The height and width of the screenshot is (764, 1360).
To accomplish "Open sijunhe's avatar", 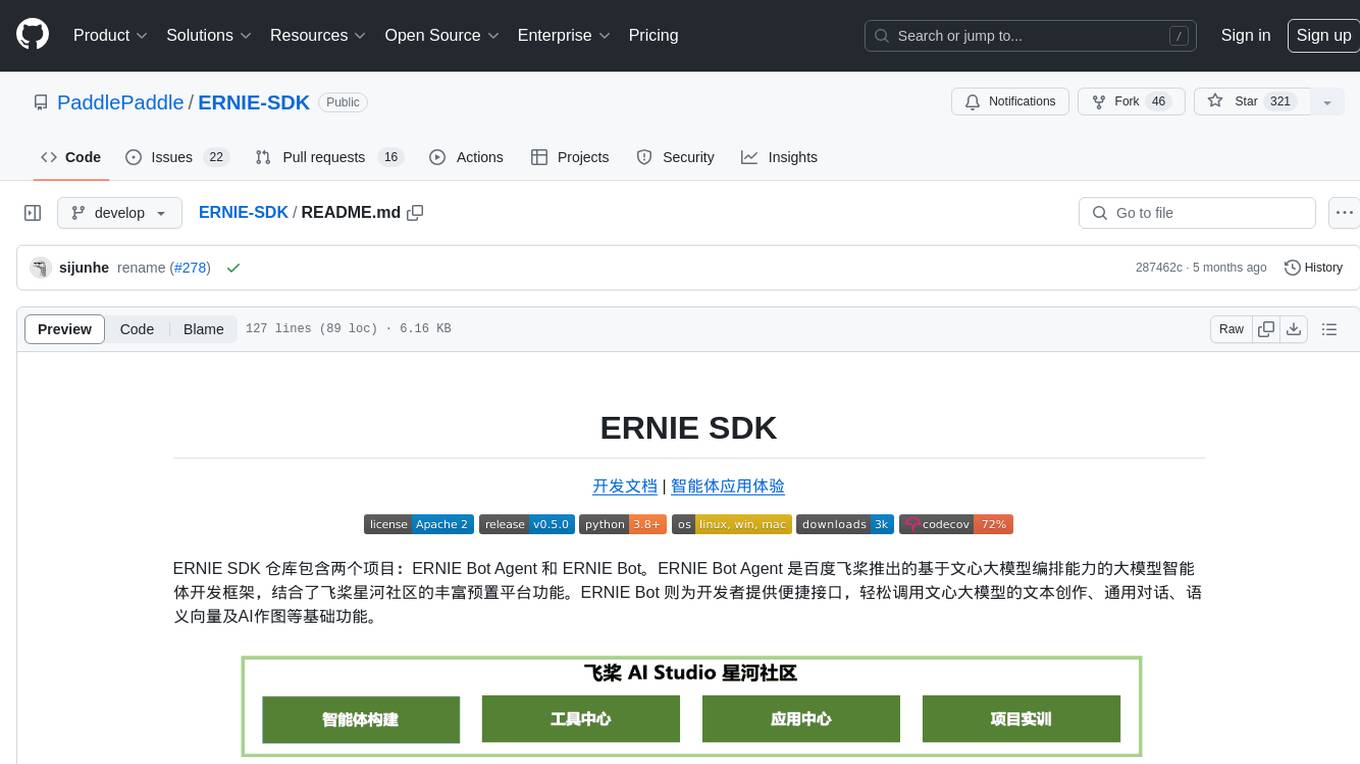I will coord(41,268).
